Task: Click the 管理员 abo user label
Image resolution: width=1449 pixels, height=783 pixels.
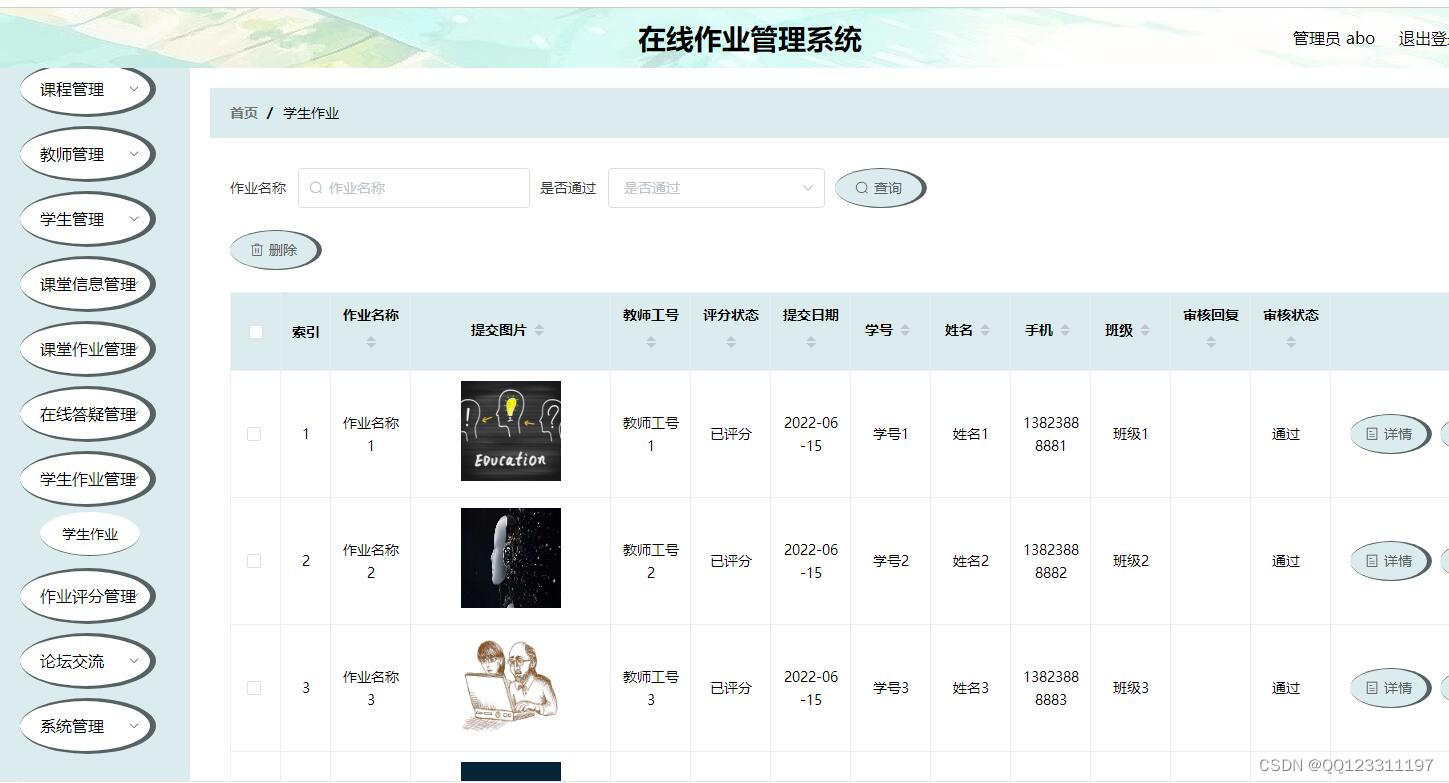Action: click(x=1333, y=39)
